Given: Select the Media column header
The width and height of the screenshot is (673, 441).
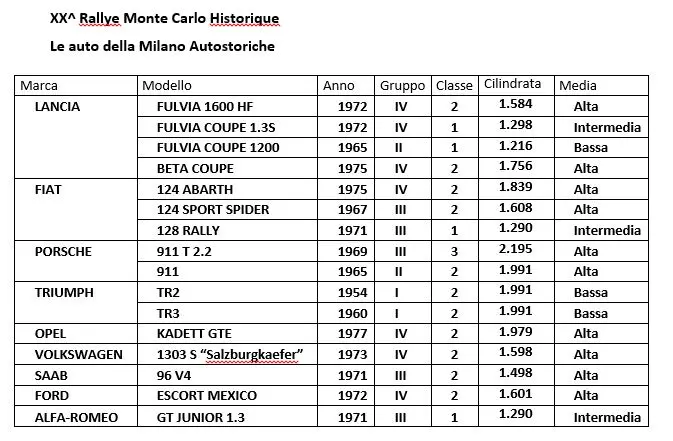Looking at the screenshot, I should point(578,86).
